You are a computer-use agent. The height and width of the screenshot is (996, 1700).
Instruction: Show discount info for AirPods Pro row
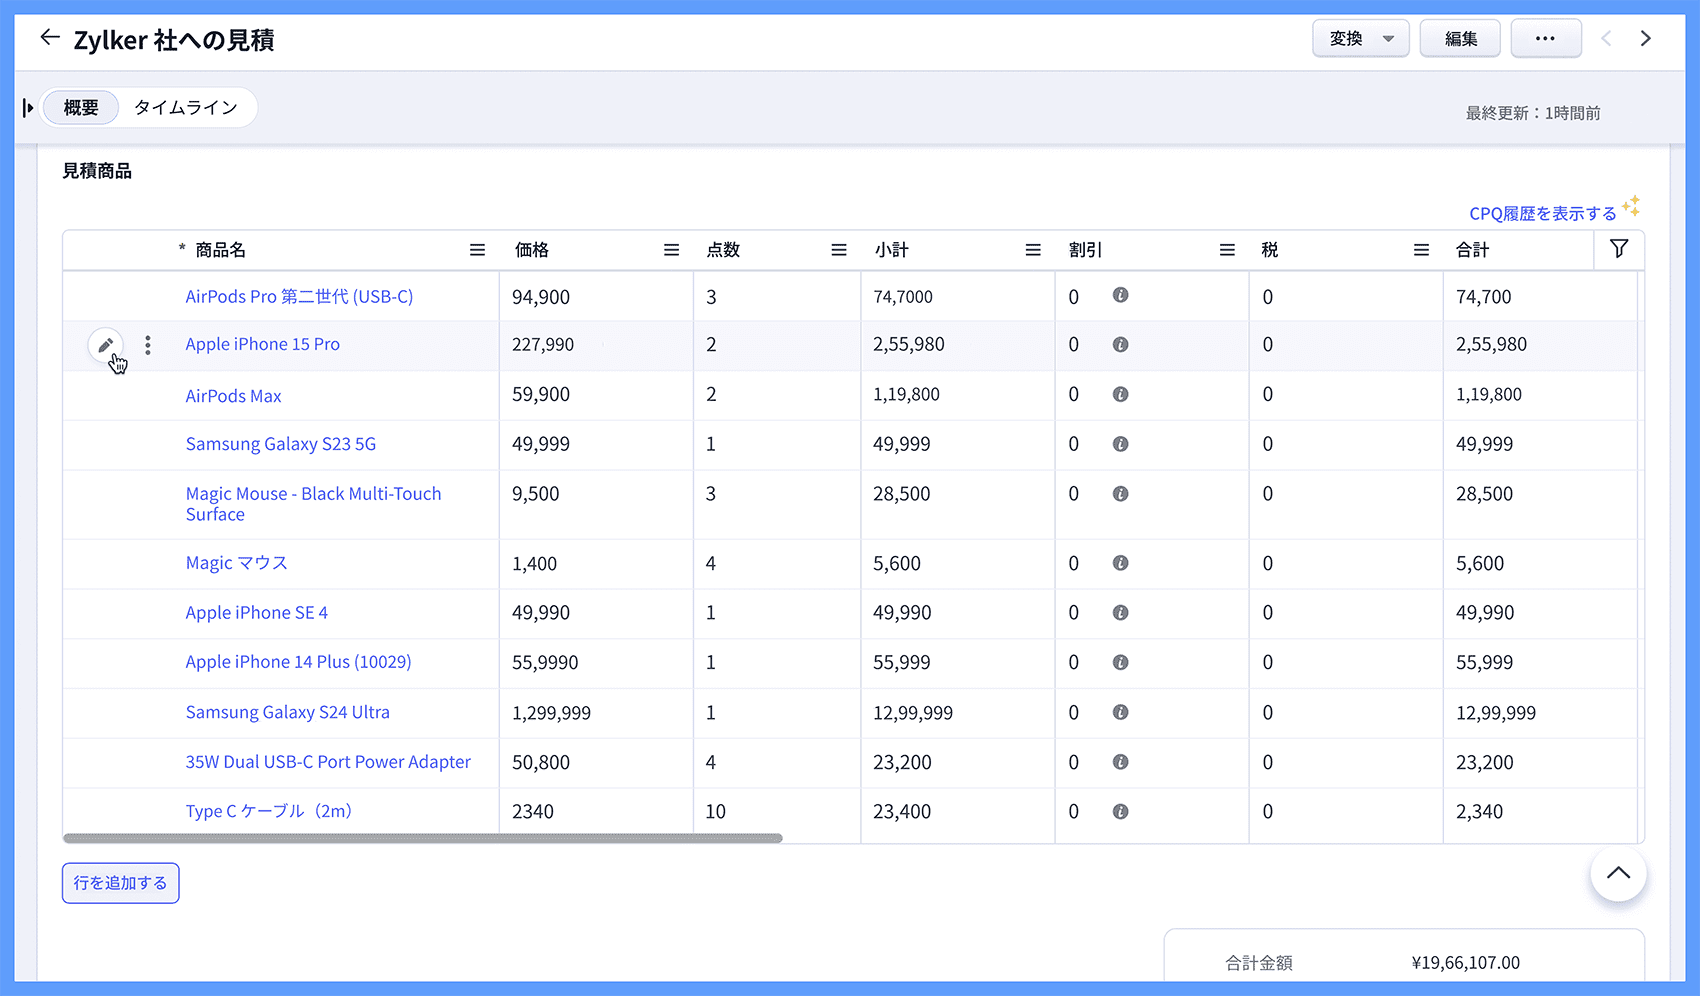coord(1120,295)
